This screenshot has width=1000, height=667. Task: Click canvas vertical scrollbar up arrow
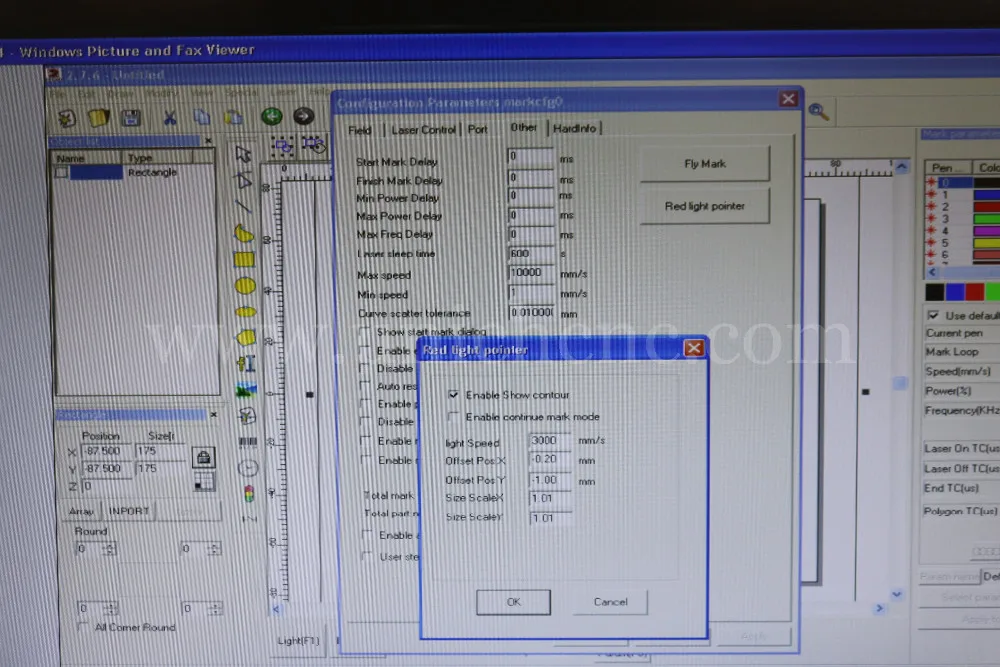901,167
